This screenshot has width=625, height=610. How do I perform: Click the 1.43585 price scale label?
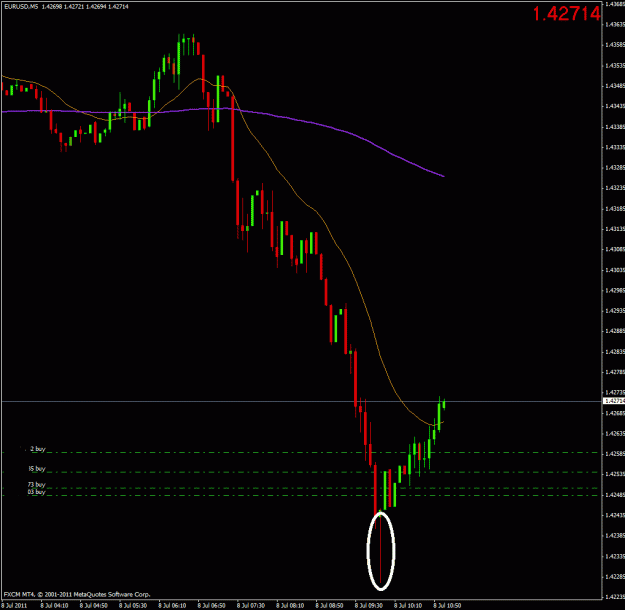615,45
